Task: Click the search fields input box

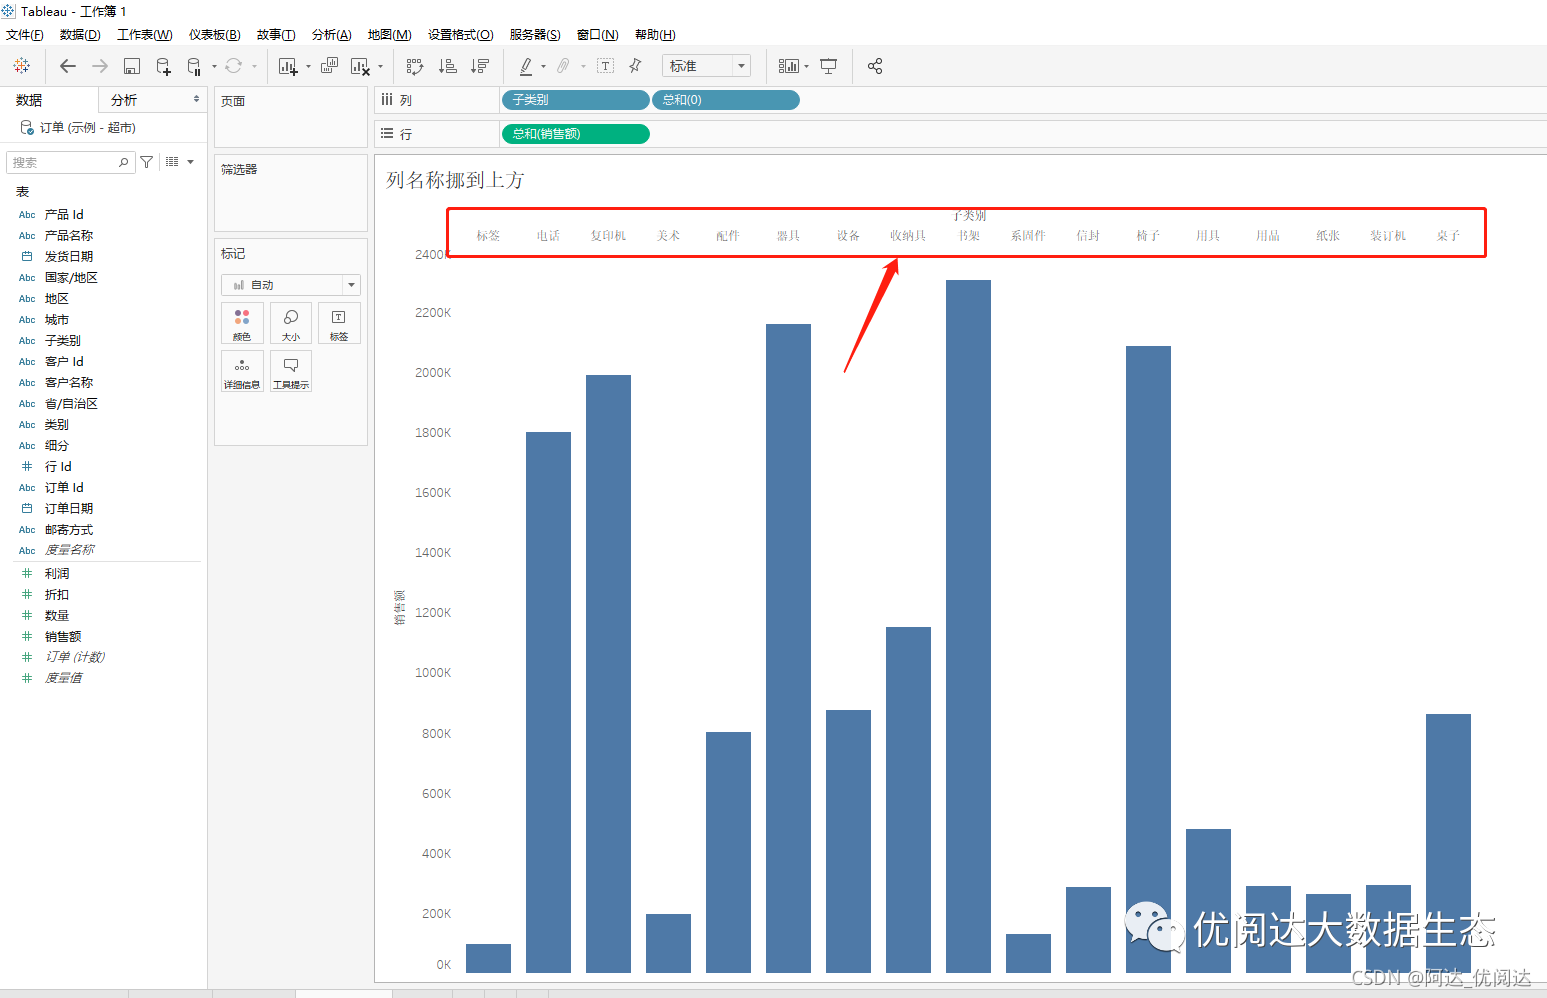Action: coord(70,162)
